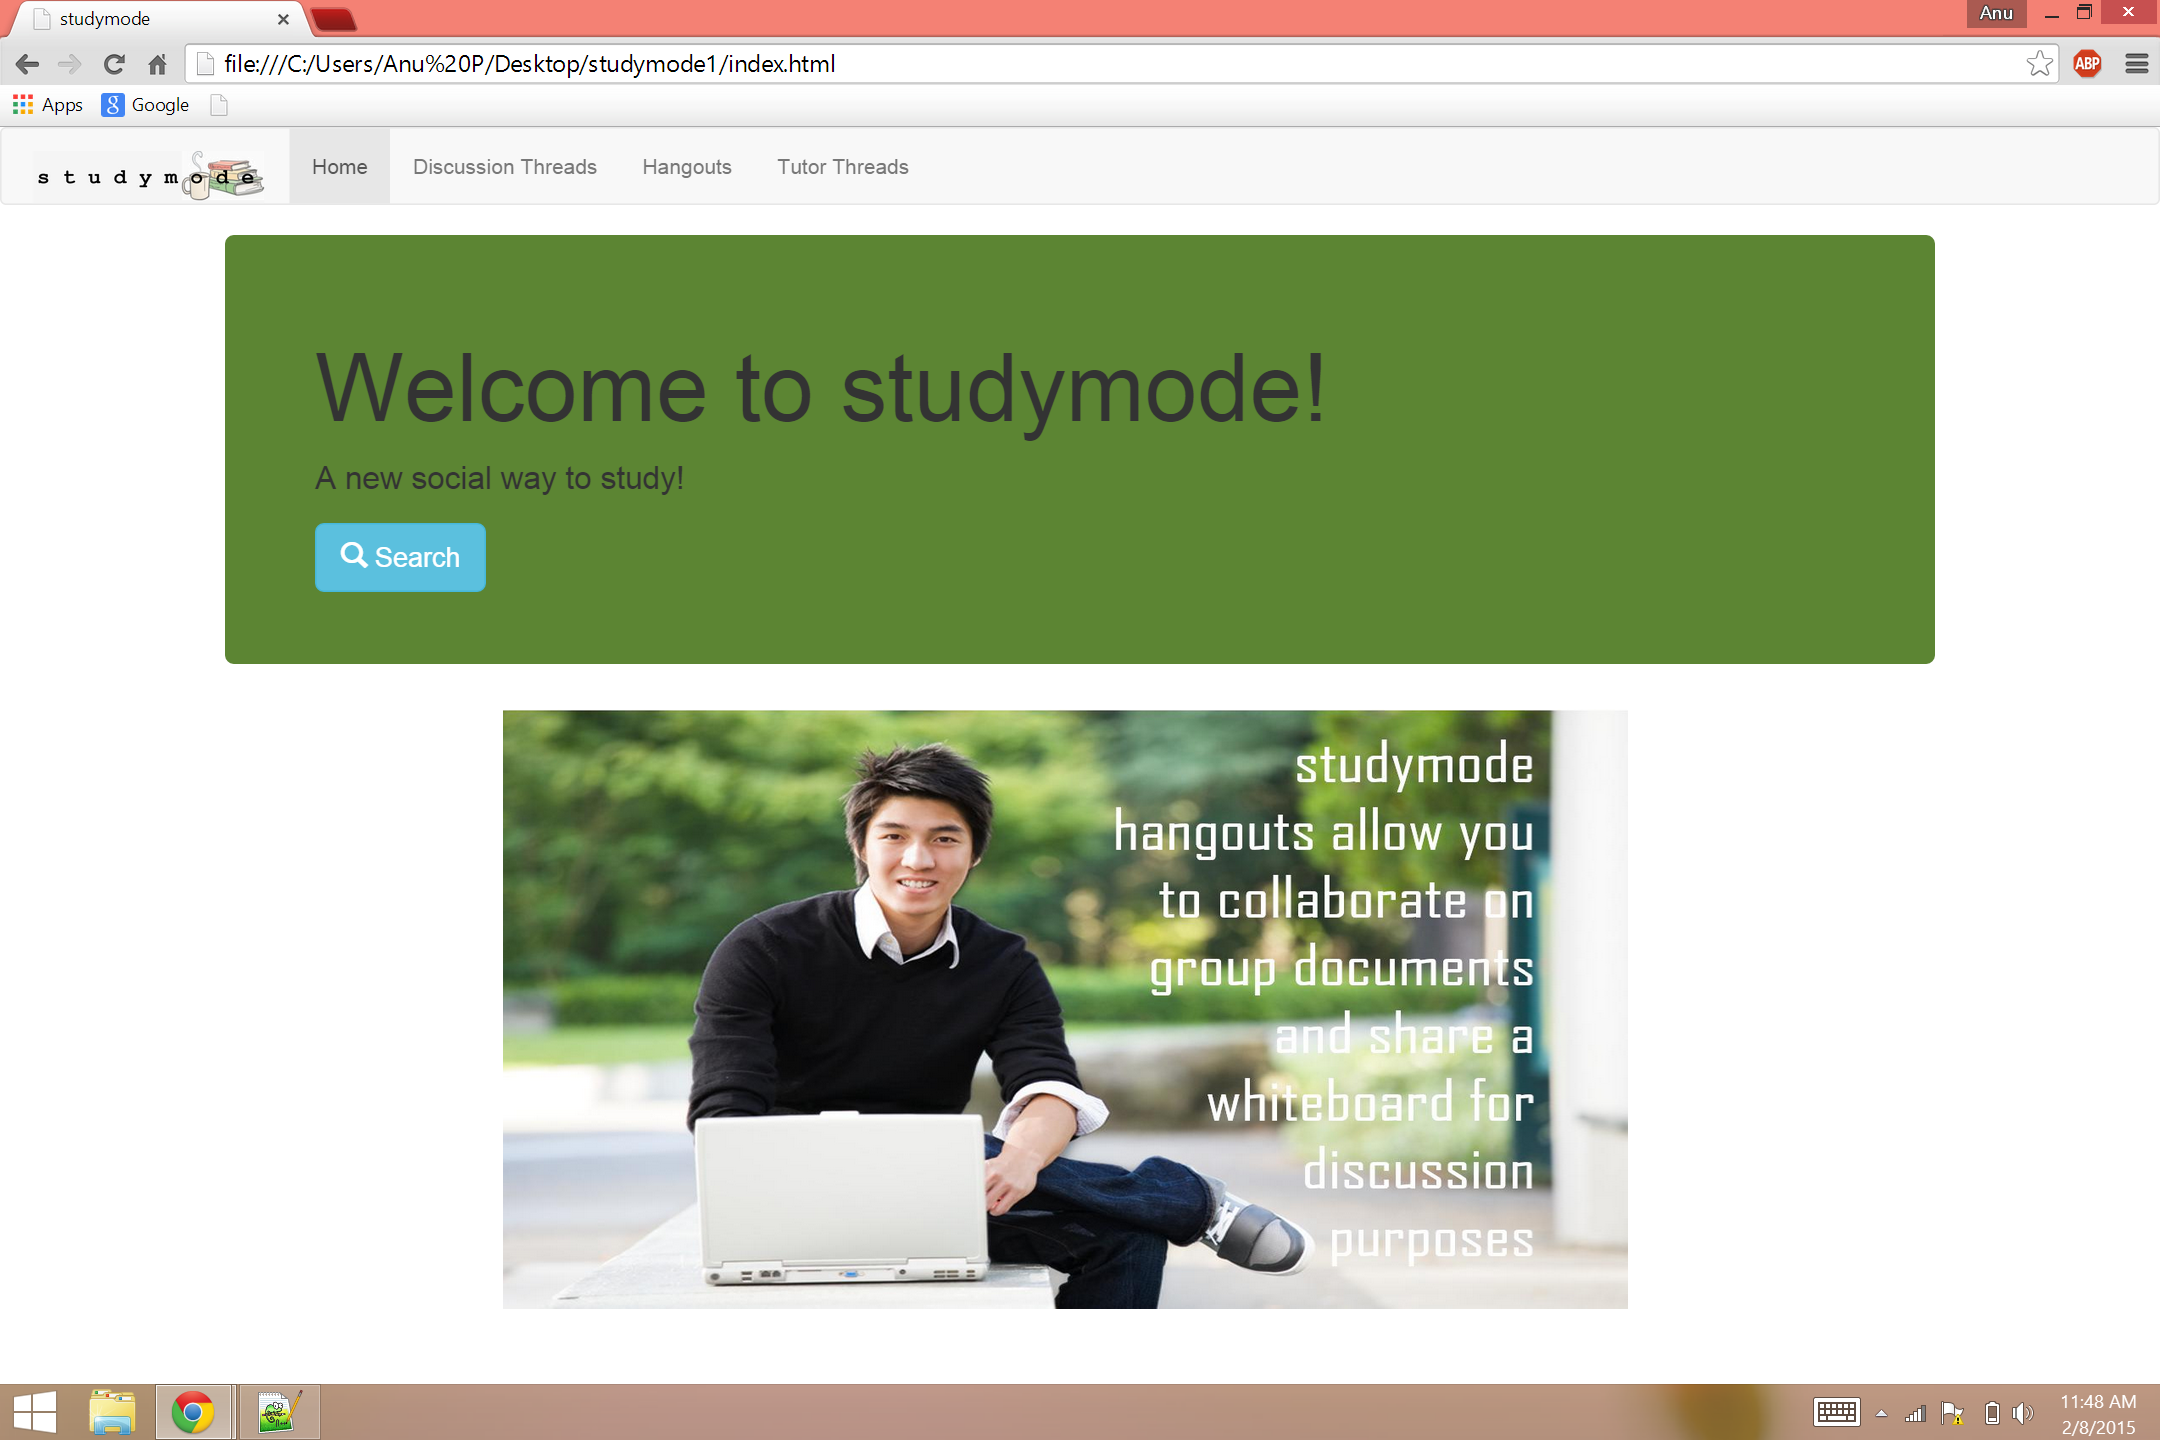
Task: Navigate to Tutor Threads
Action: (x=842, y=167)
